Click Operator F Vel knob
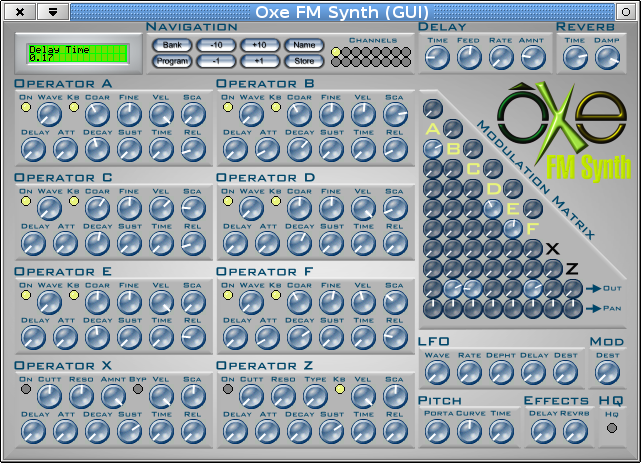The image size is (641, 463). click(x=363, y=302)
